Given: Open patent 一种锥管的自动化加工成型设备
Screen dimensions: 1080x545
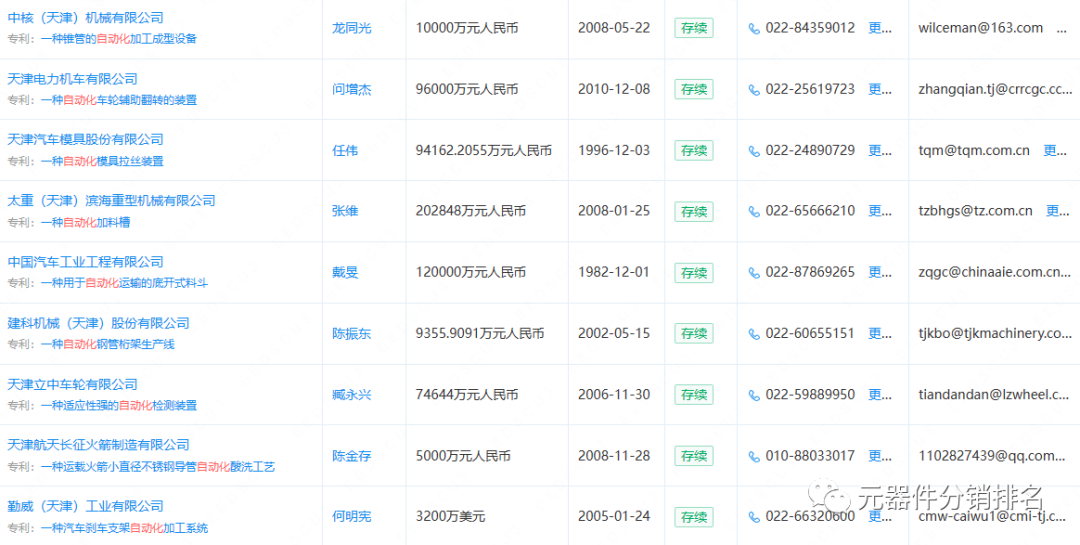Looking at the screenshot, I should point(118,39).
